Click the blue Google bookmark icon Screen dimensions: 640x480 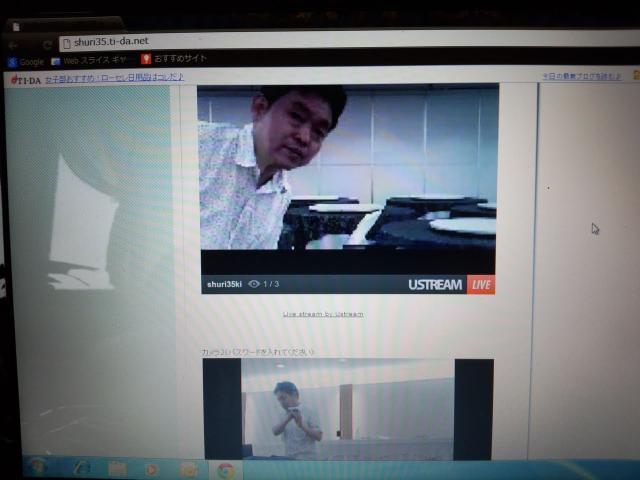click(12, 62)
